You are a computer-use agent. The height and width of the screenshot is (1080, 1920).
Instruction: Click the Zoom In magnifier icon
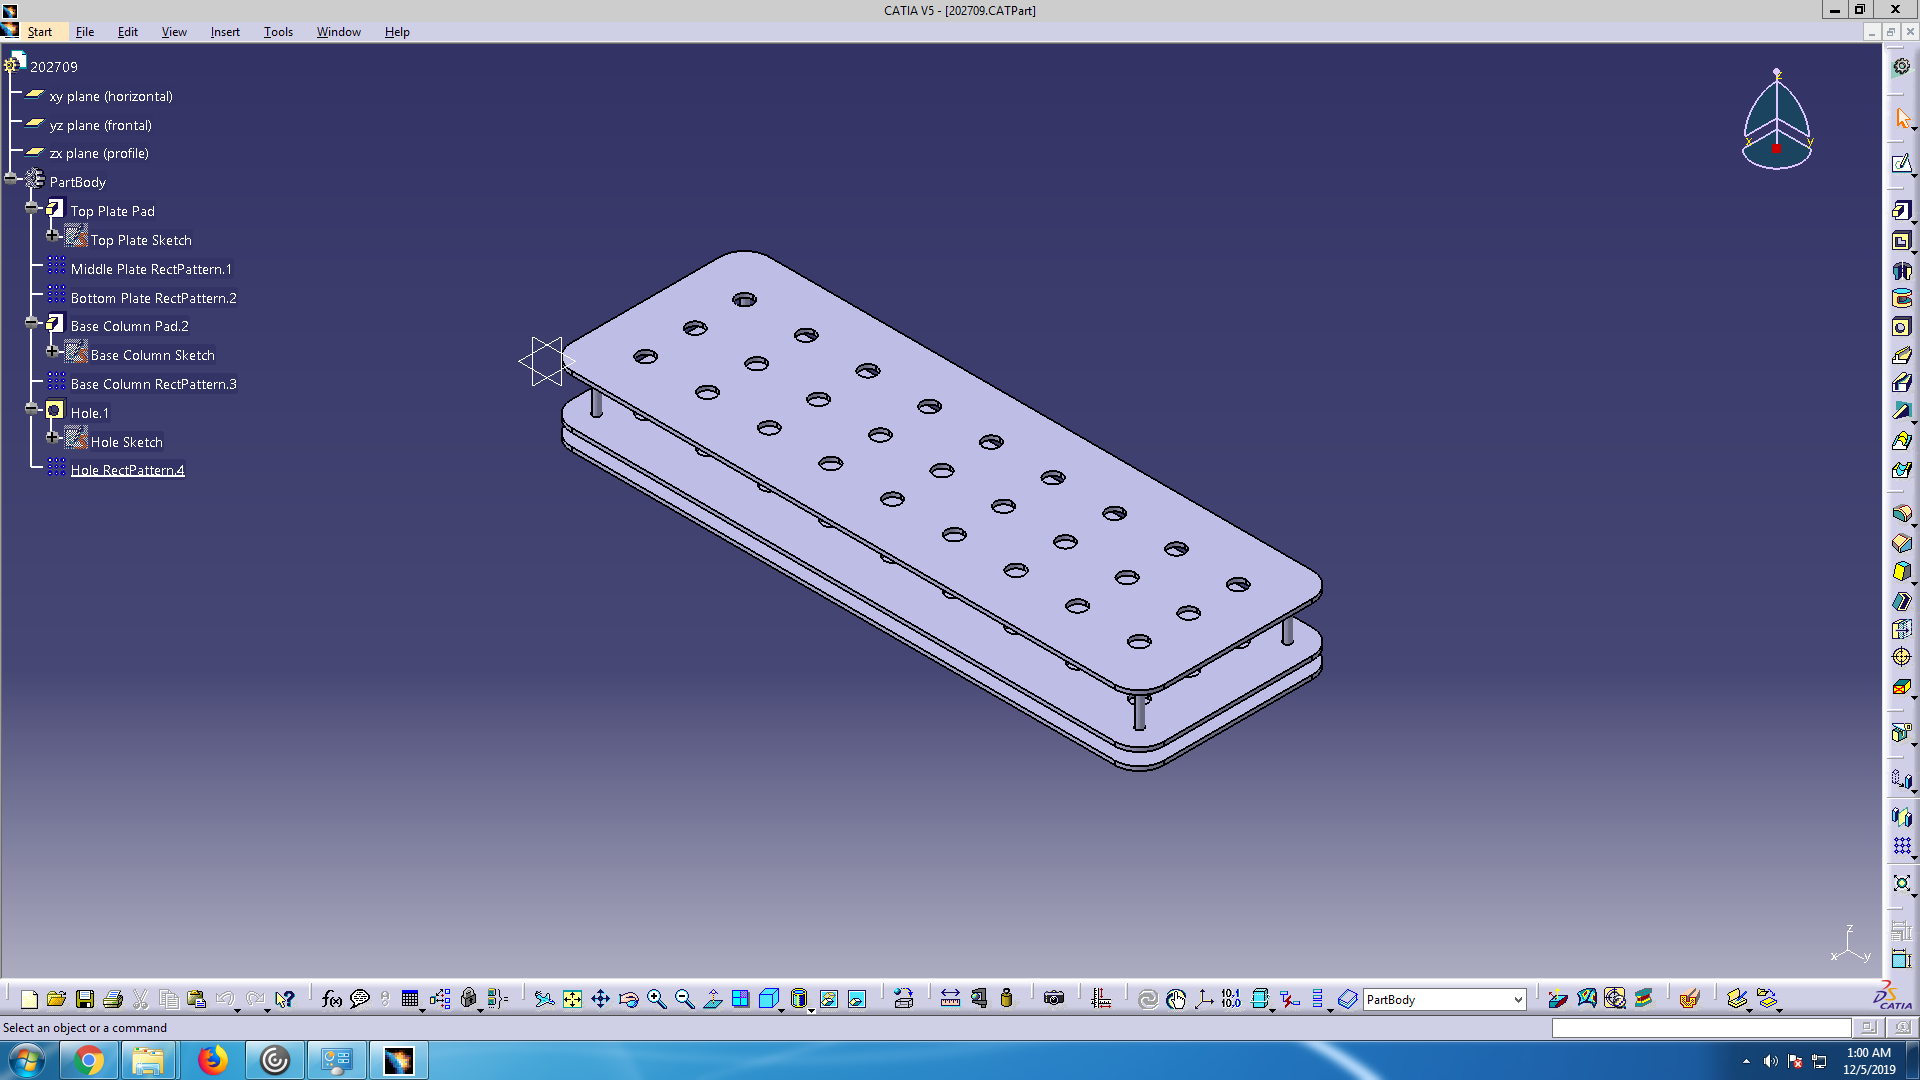tap(657, 999)
